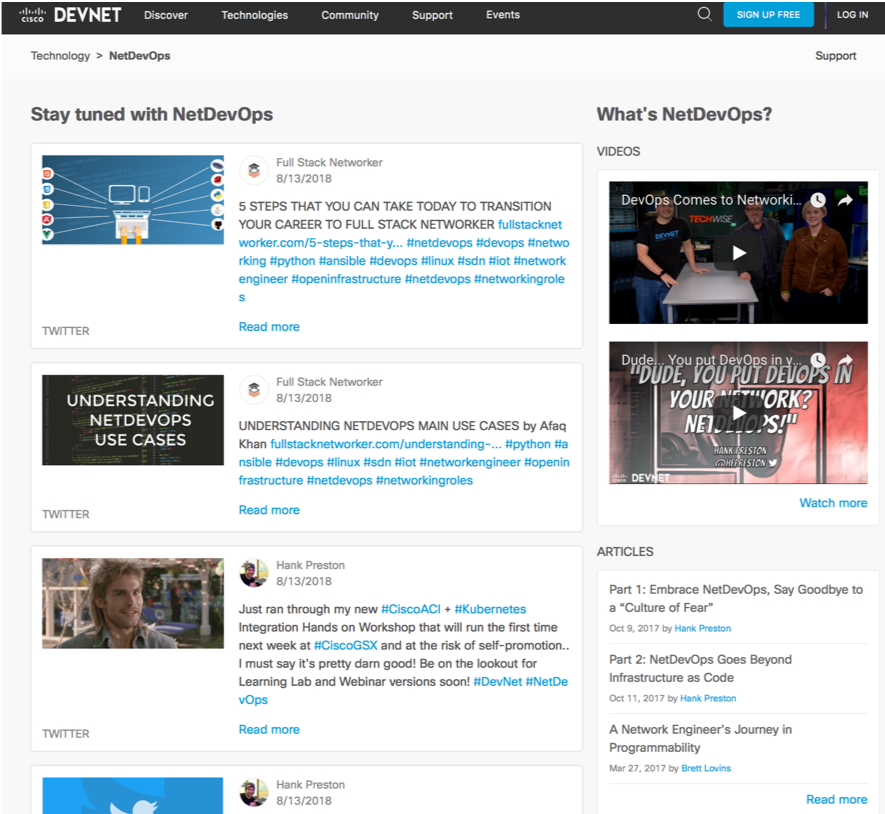Click Hank Preston's profile avatar
Image resolution: width=885 pixels, height=814 pixels.
point(253,573)
